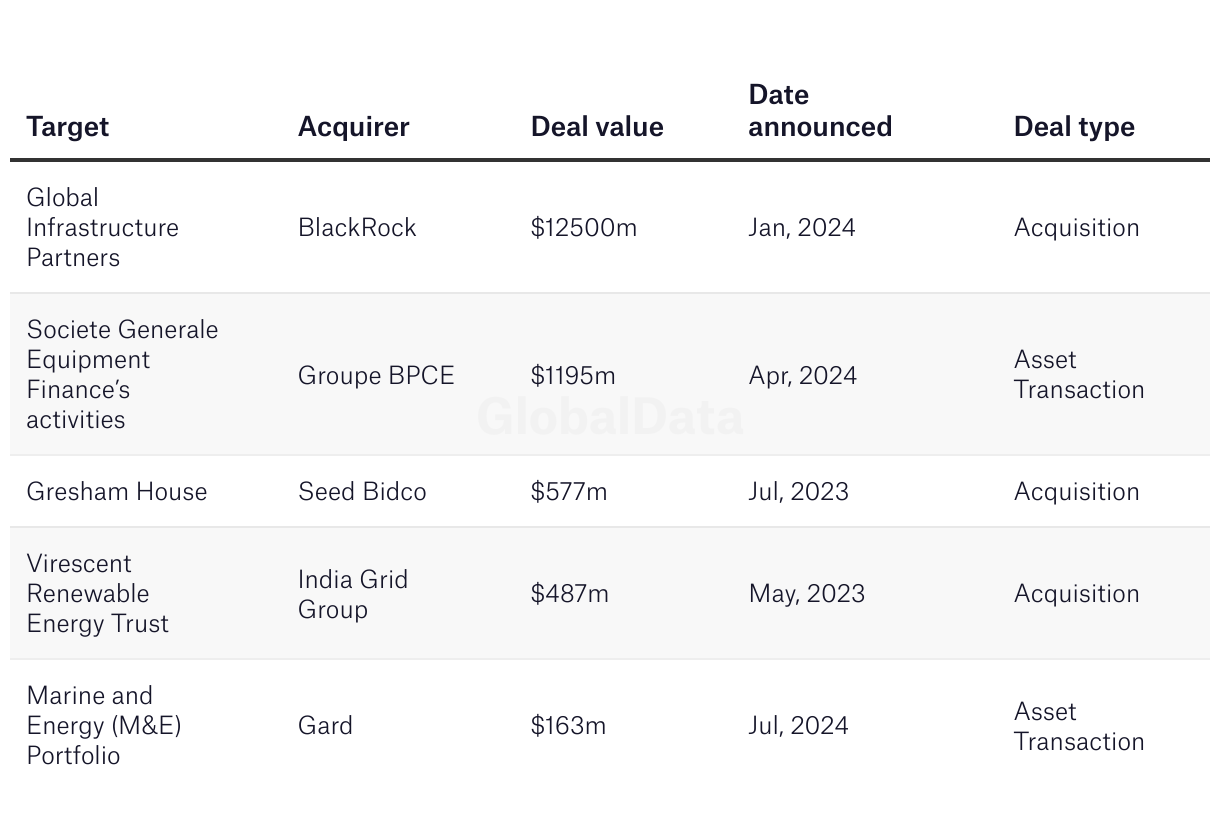Viewport: 1220px width, 832px height.
Task: Click the $1195m deal value
Action: [x=573, y=375]
